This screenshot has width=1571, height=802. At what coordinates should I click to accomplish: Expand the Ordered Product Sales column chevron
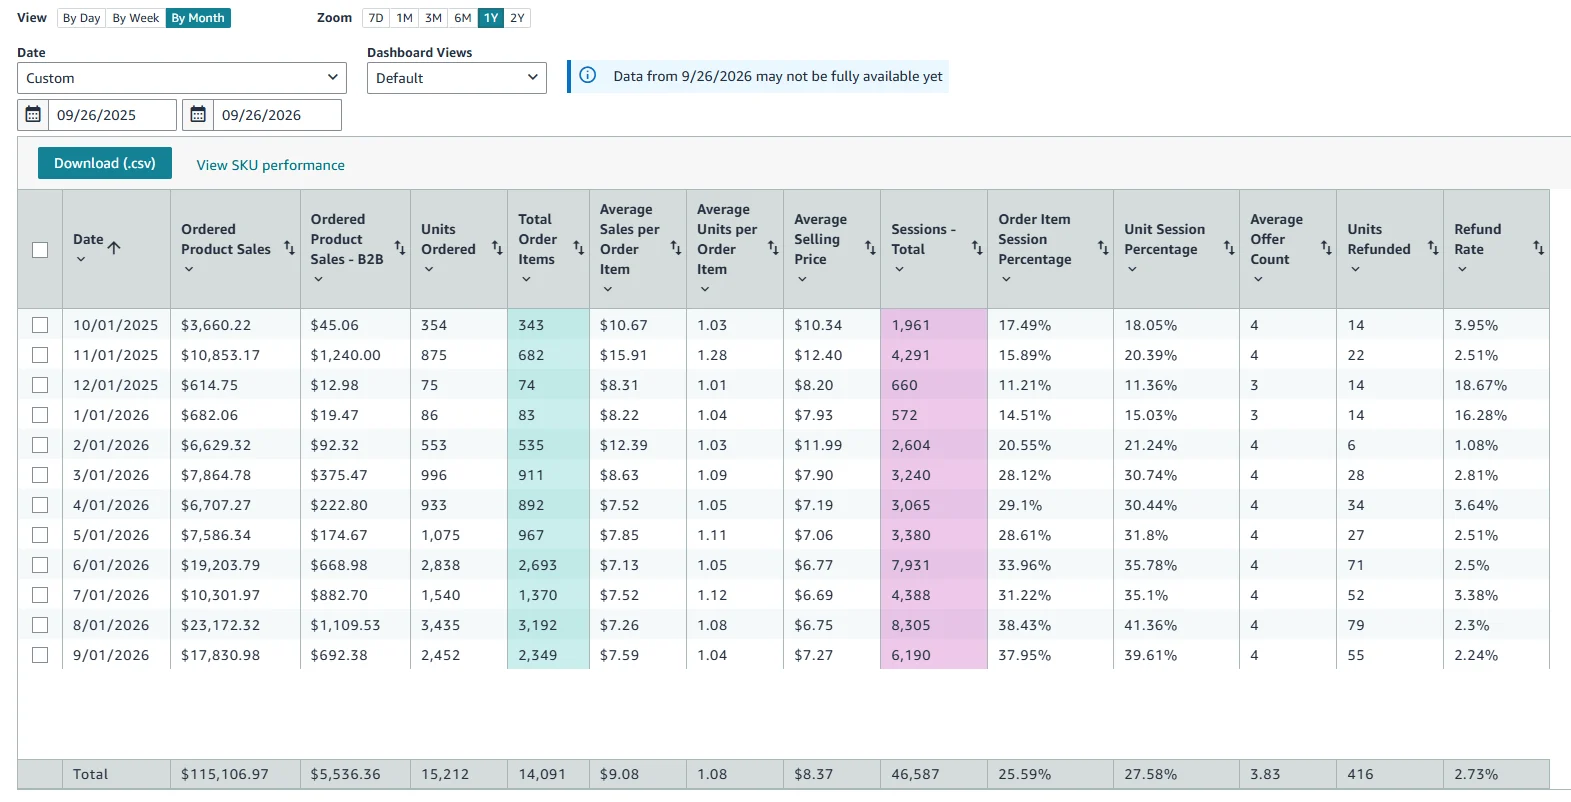click(189, 269)
